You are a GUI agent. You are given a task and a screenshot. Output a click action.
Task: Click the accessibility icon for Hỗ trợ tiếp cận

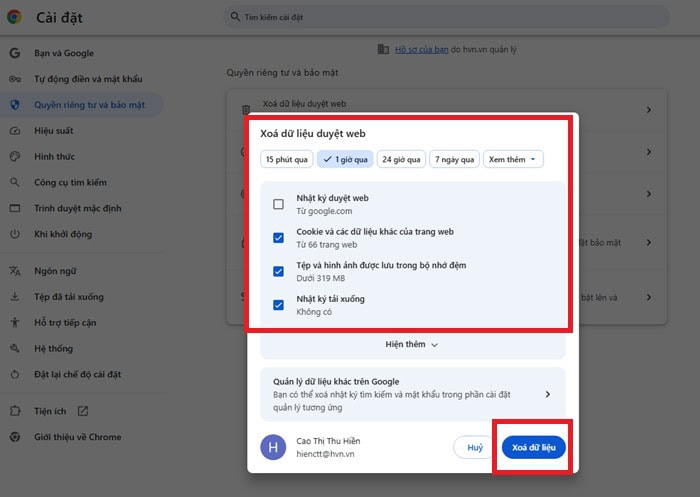pos(15,322)
